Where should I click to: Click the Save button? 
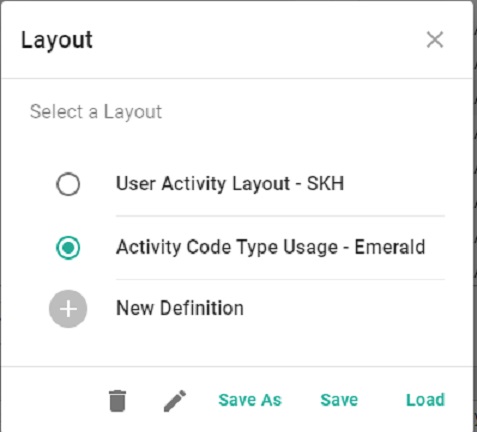point(339,400)
